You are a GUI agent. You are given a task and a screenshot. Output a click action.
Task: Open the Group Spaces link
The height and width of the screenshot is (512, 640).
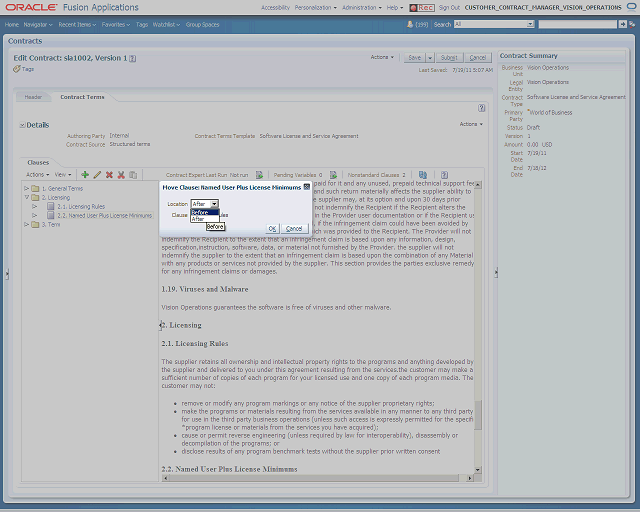coord(202,24)
